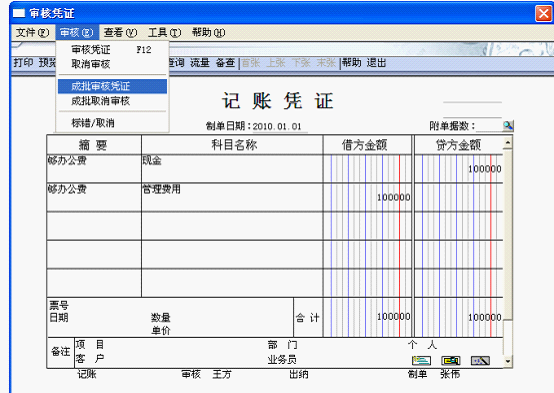Screen dimensions: 554x393
Task: Click the summary cell in the 管理费用 row
Action: (x=94, y=197)
